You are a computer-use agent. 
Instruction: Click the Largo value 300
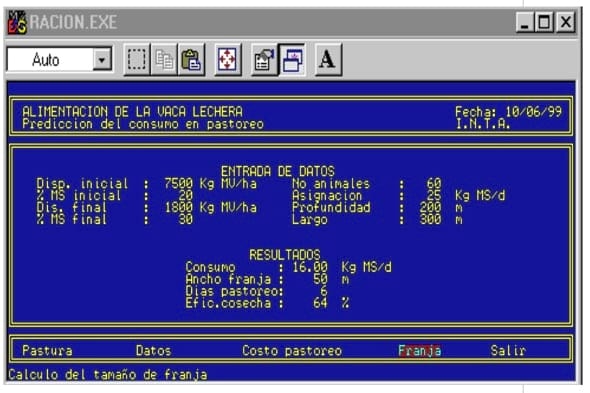coord(430,219)
